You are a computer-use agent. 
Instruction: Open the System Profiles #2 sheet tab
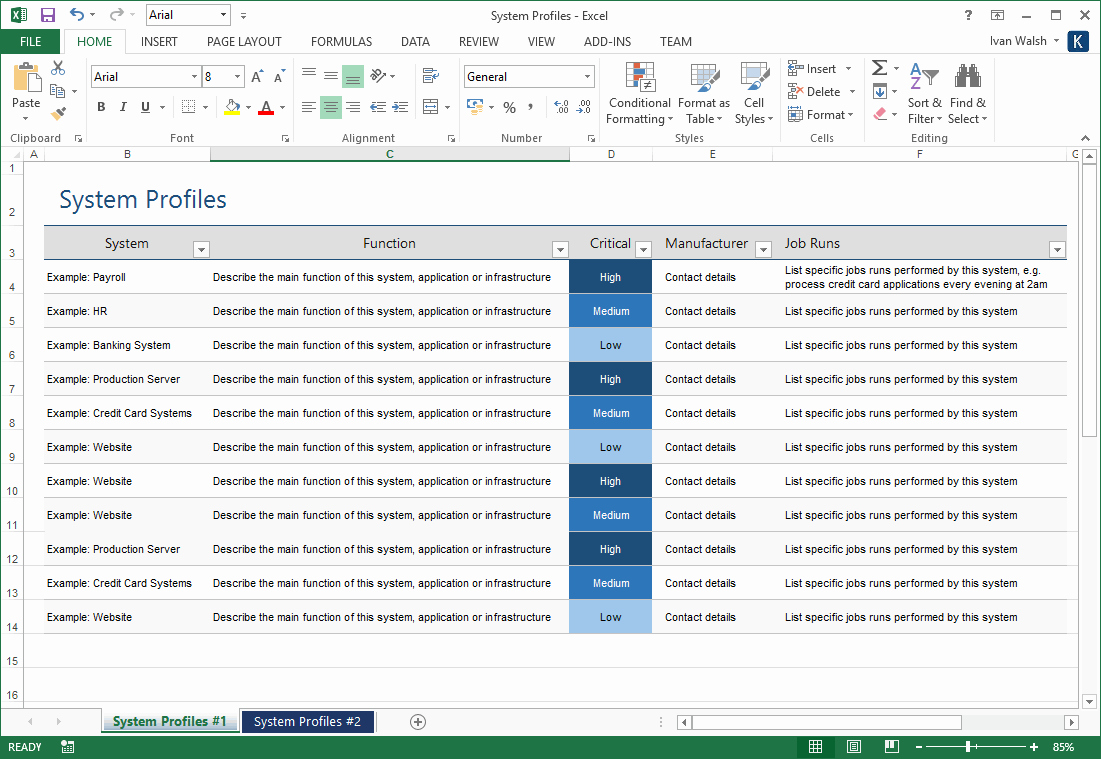pyautogui.click(x=308, y=721)
